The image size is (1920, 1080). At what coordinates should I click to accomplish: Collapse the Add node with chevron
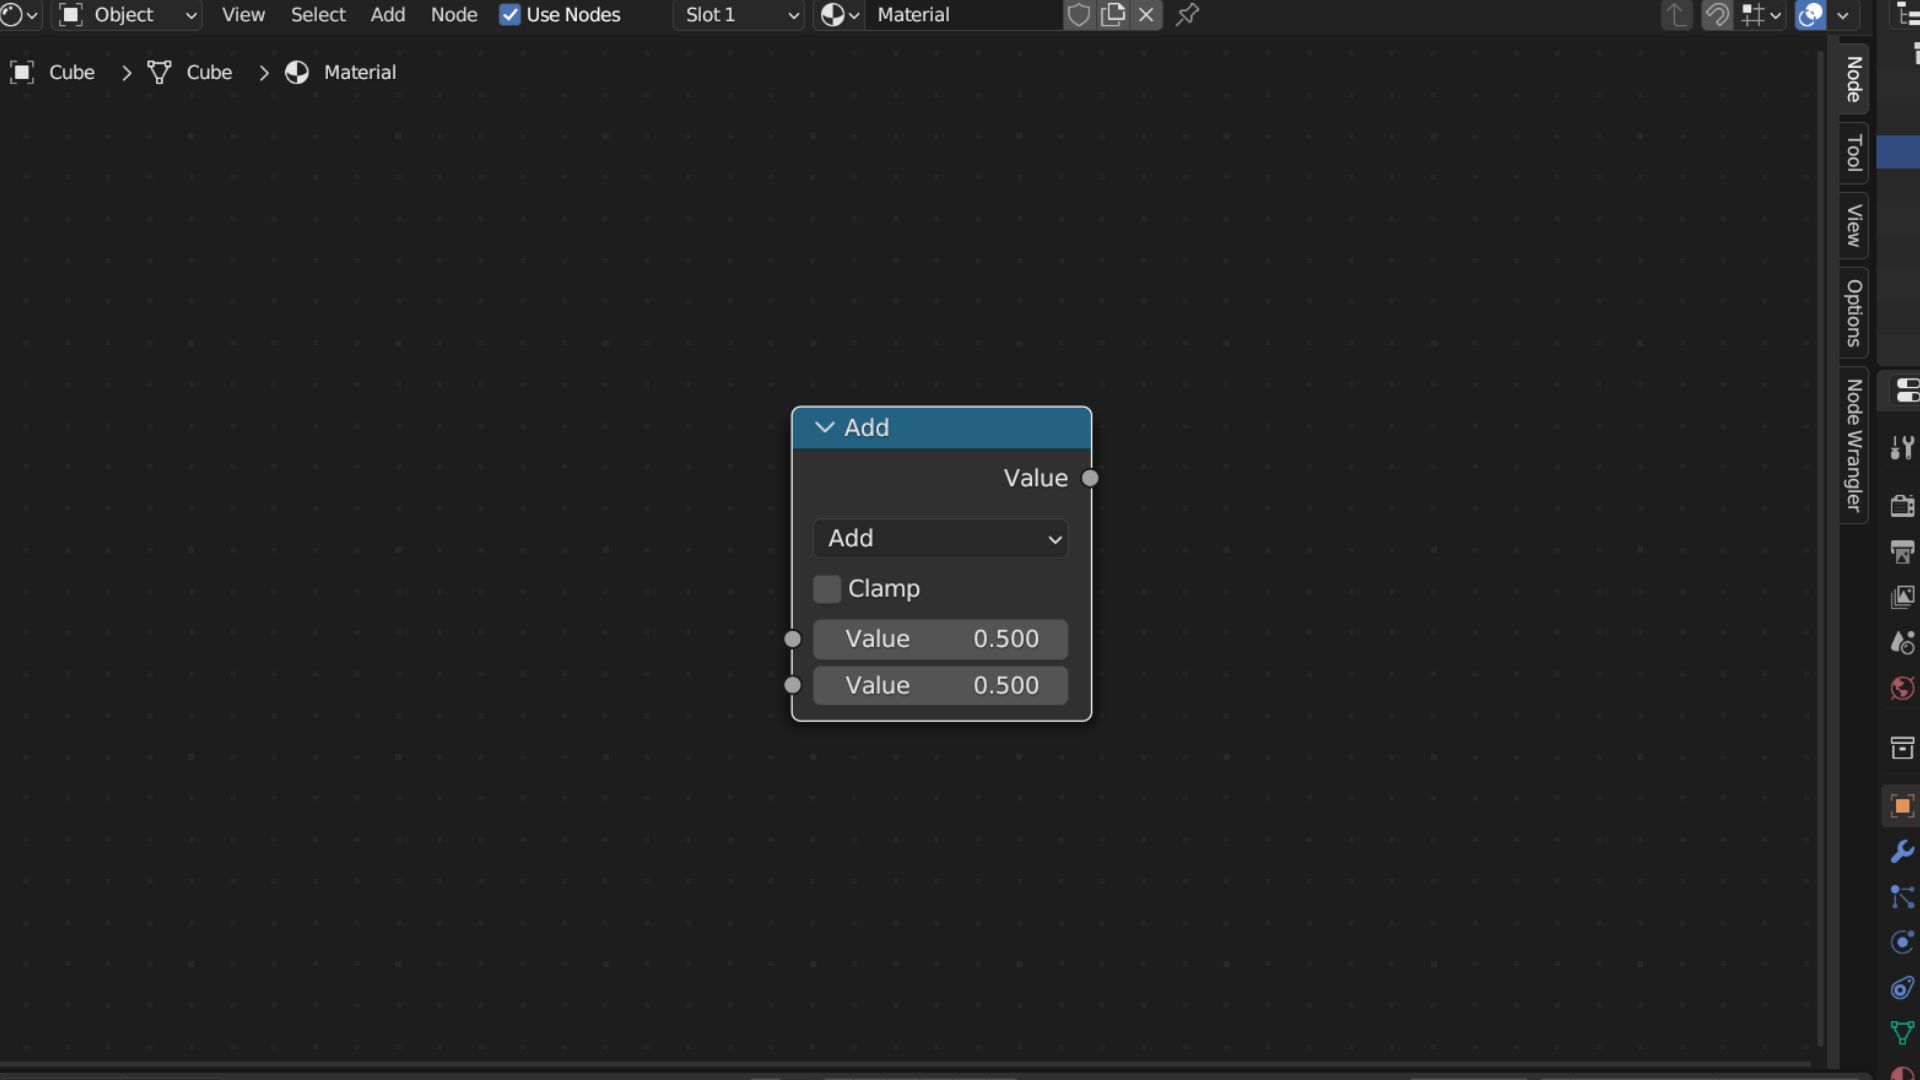(x=825, y=427)
